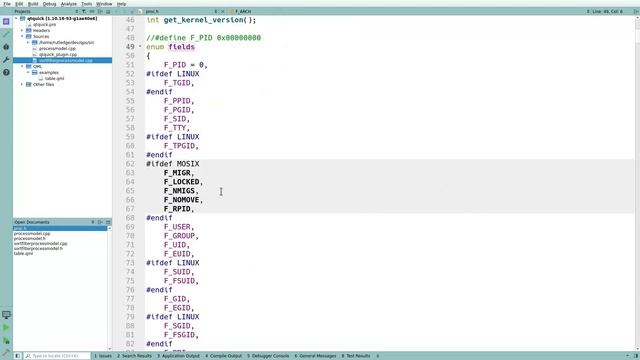Select sortfilterprocessmodel.cpp in Open Documents
The height and width of the screenshot is (360, 640).
[40, 243]
